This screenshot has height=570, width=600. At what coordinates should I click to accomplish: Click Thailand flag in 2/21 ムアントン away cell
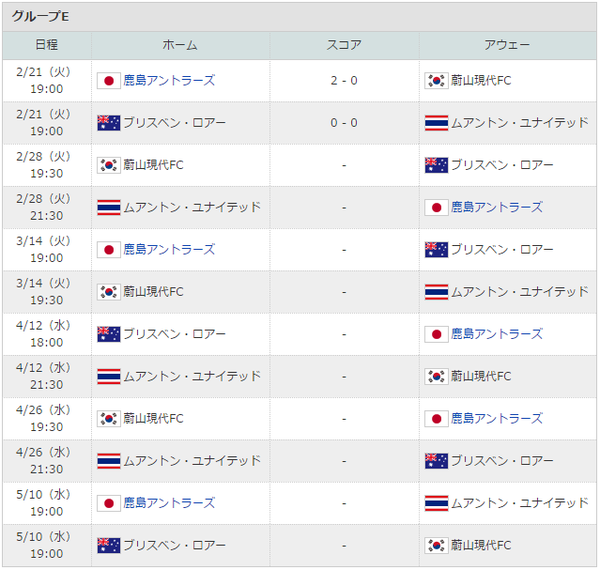pyautogui.click(x=436, y=123)
